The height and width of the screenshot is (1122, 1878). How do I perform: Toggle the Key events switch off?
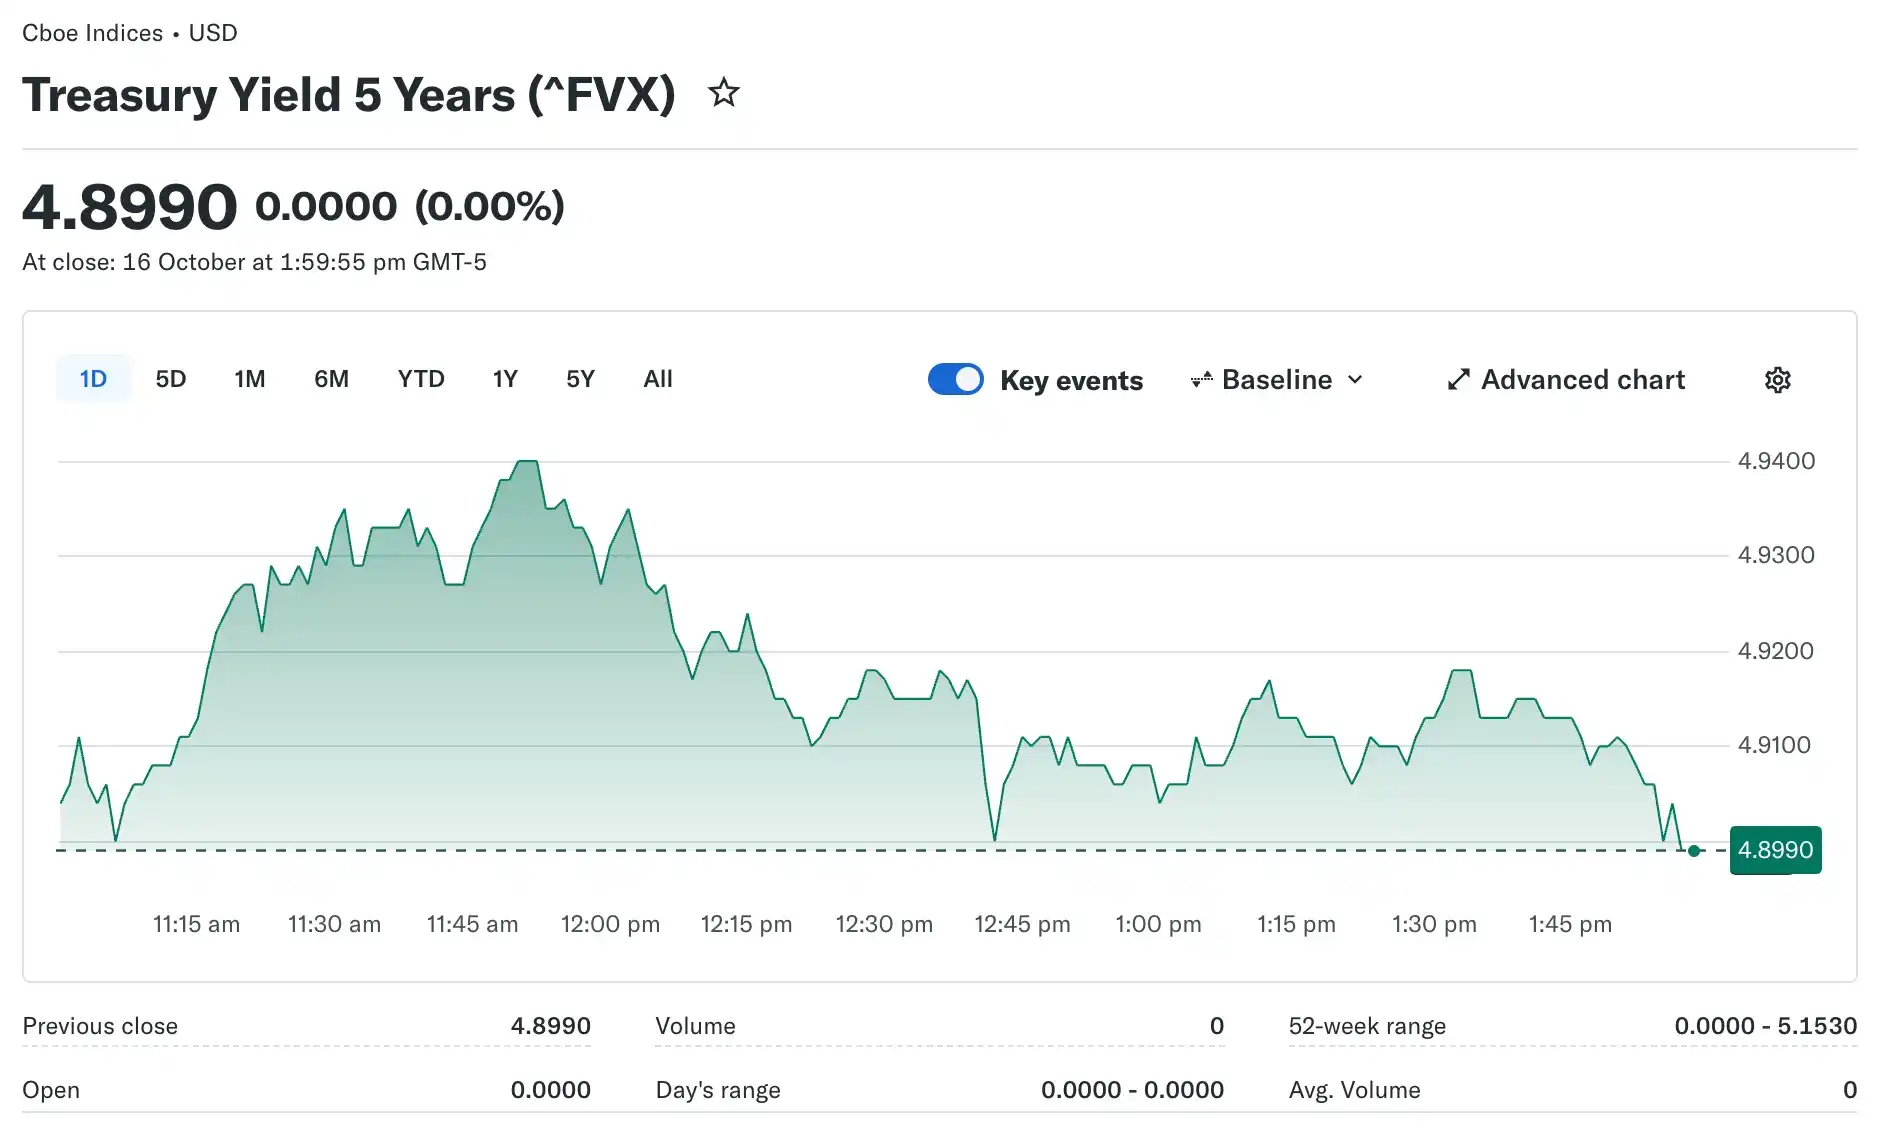tap(955, 379)
